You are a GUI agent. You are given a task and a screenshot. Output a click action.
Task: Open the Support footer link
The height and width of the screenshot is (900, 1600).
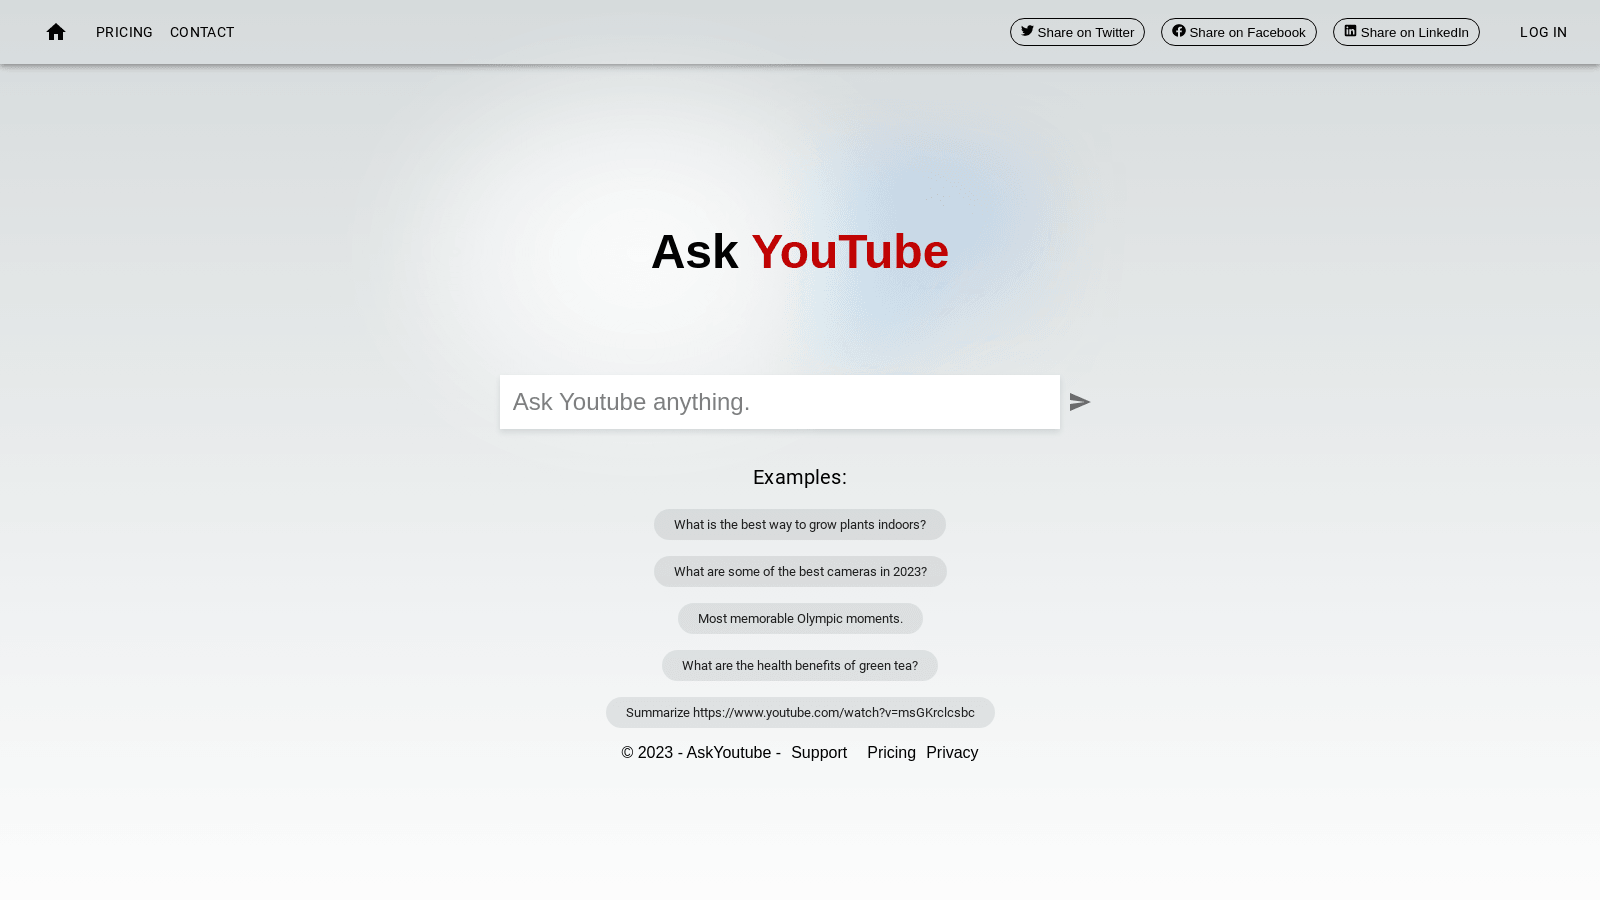tap(819, 752)
